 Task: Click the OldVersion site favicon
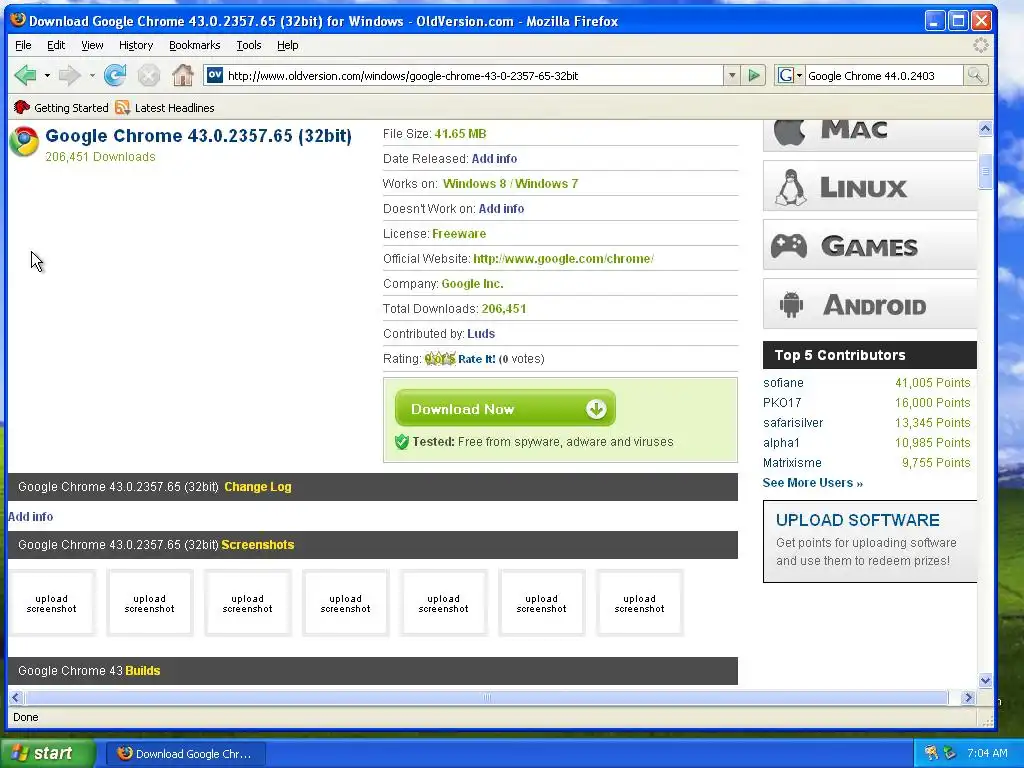tap(215, 75)
